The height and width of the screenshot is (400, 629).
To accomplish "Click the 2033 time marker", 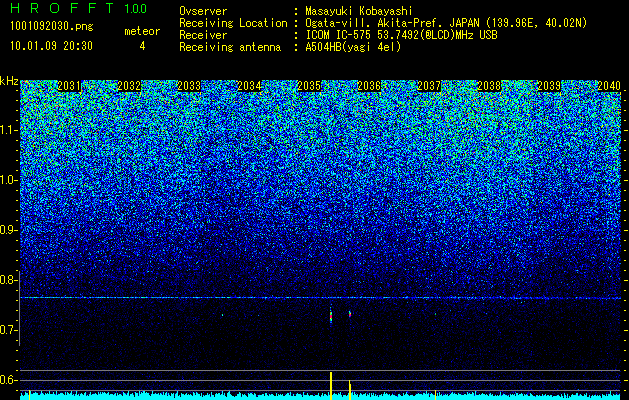I will 189,86.
